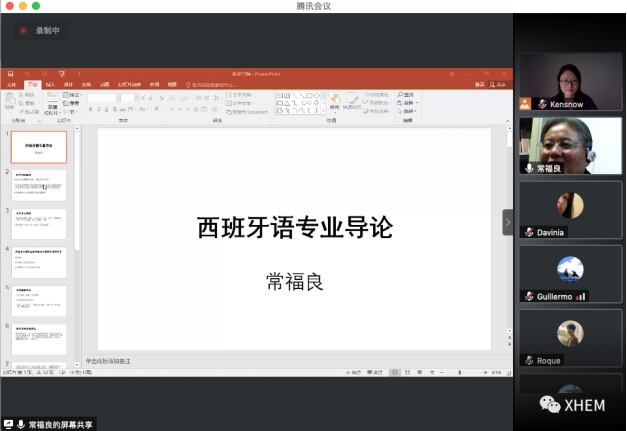Click the microphone icon beside 常福良的屏幕共享
This screenshot has height=431, width=627.
tap(20, 424)
